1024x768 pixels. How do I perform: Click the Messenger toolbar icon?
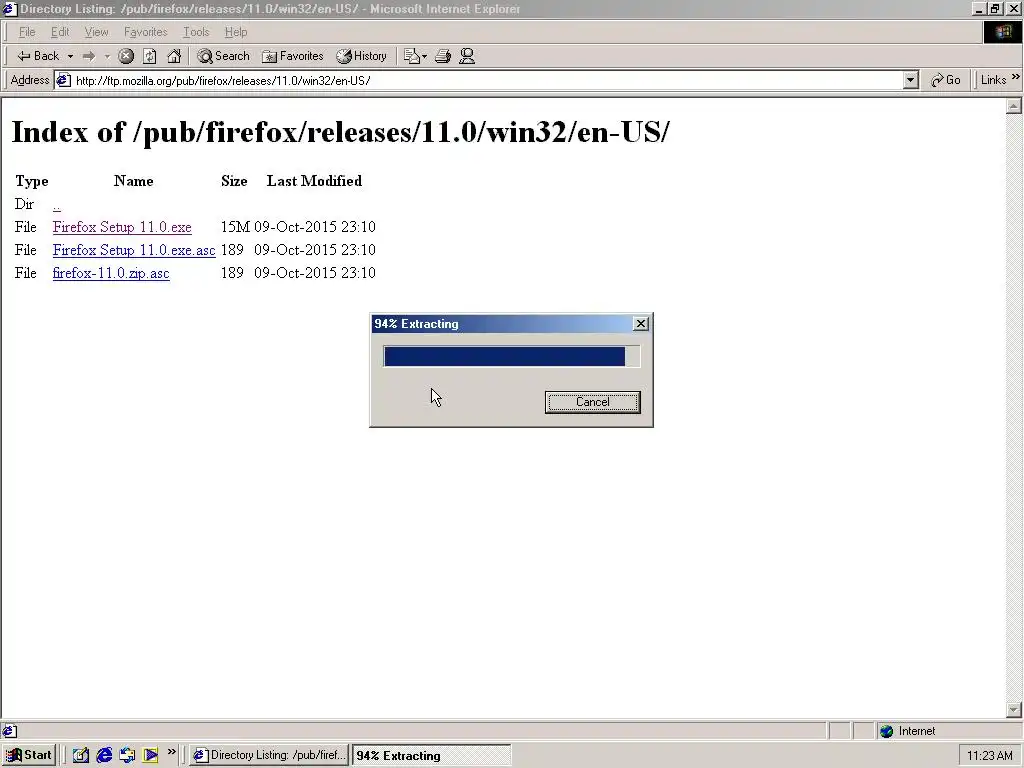pyautogui.click(x=467, y=56)
